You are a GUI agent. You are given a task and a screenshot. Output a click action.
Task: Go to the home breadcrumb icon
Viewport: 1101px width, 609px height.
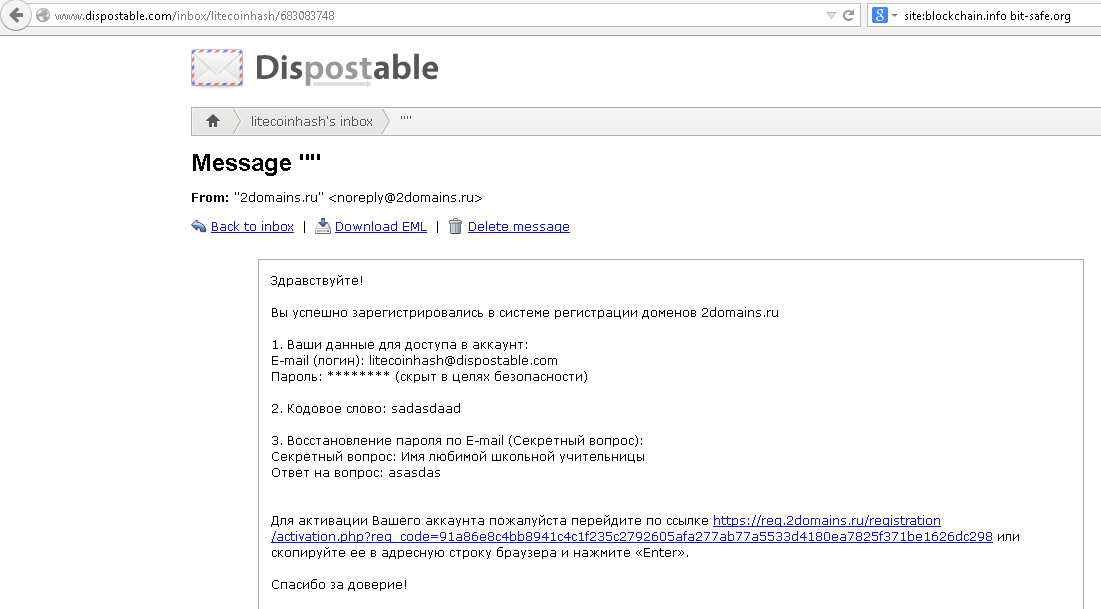[213, 121]
